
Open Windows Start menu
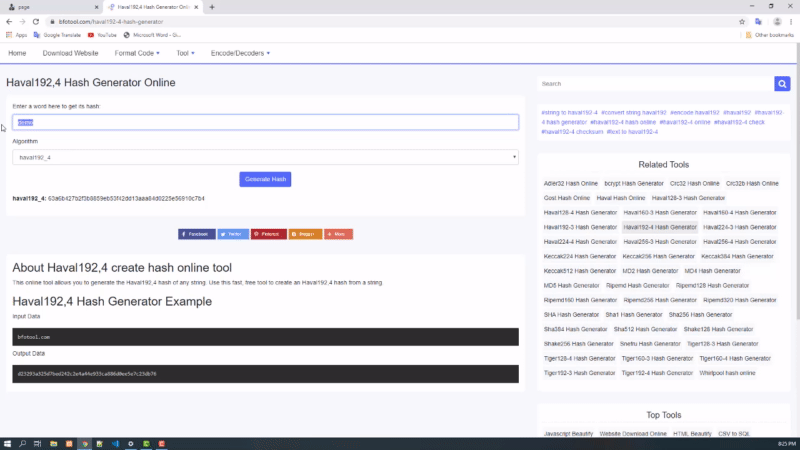point(8,442)
